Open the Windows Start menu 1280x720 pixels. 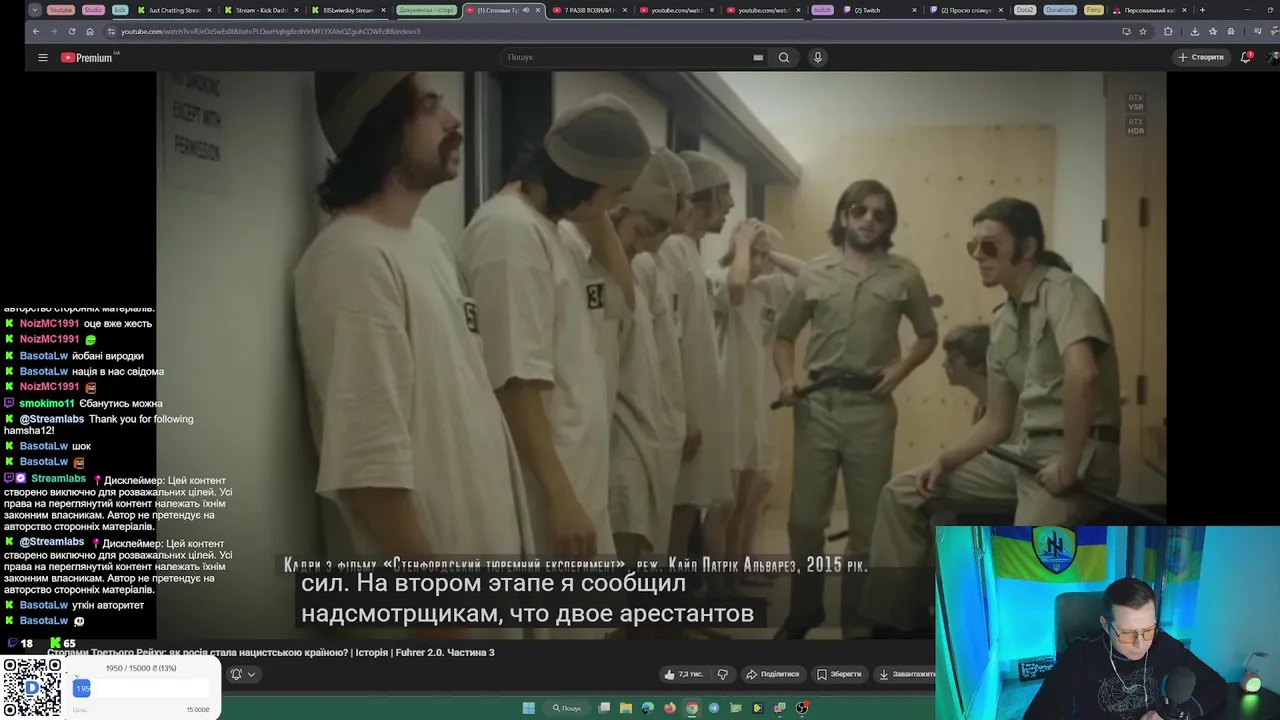[x=529, y=708]
